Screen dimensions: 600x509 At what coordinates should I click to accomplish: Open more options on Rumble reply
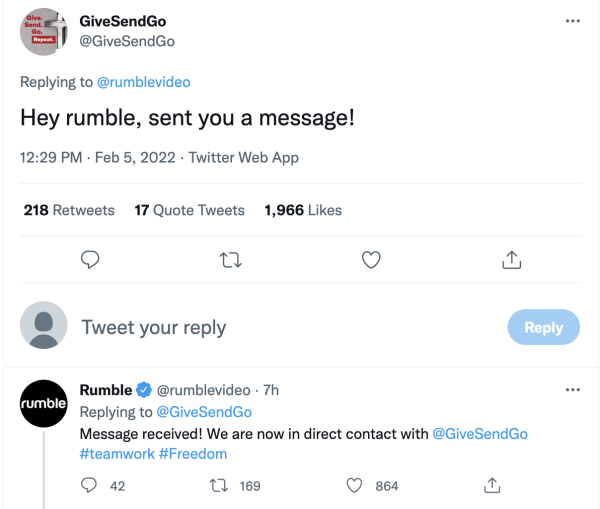click(x=572, y=389)
